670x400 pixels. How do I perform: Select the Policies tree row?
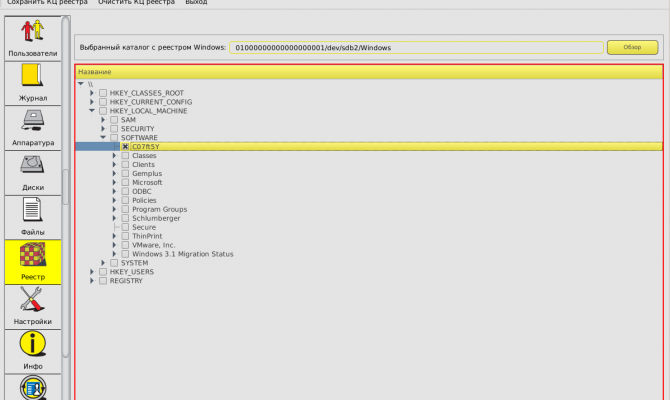pos(369,200)
